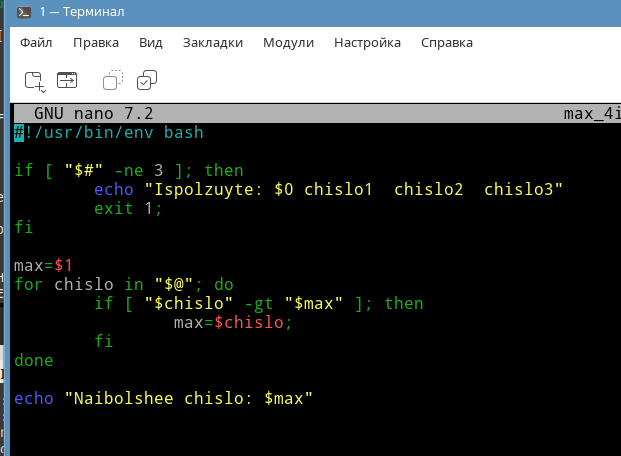Open the Правка menu
This screenshot has width=621, height=456.
click(x=96, y=43)
